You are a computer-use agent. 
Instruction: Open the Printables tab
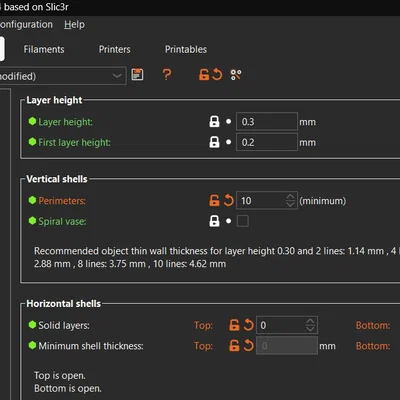pyautogui.click(x=186, y=49)
